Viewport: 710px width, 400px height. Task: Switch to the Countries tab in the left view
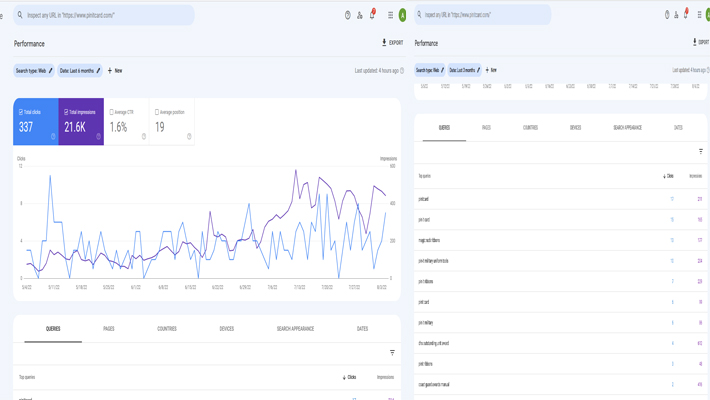(x=167, y=329)
